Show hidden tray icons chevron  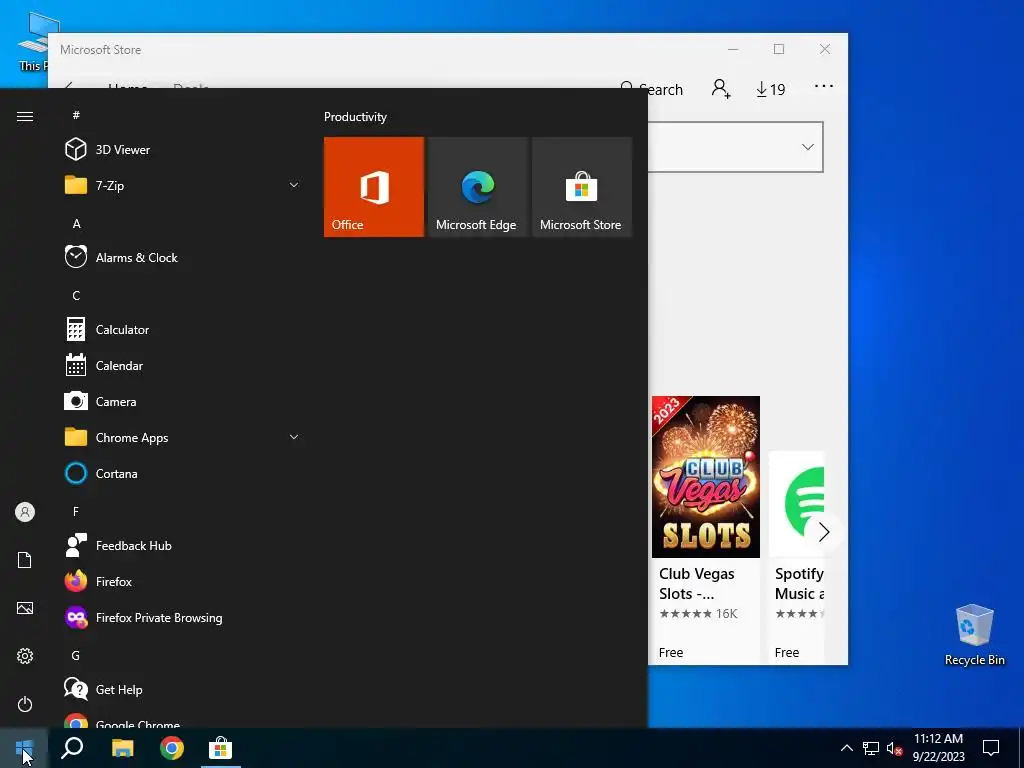pyautogui.click(x=846, y=748)
